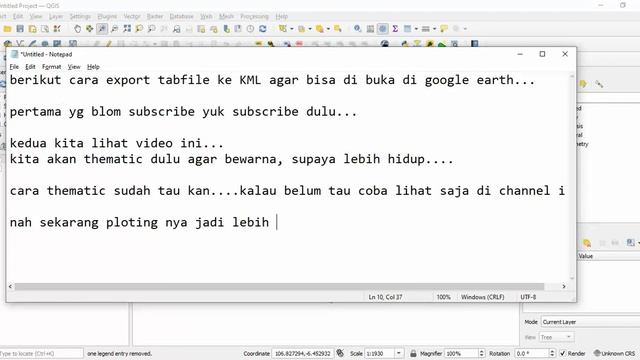Toggle the lock scale padlock icon
This screenshot has height=360, width=640.
click(413, 353)
